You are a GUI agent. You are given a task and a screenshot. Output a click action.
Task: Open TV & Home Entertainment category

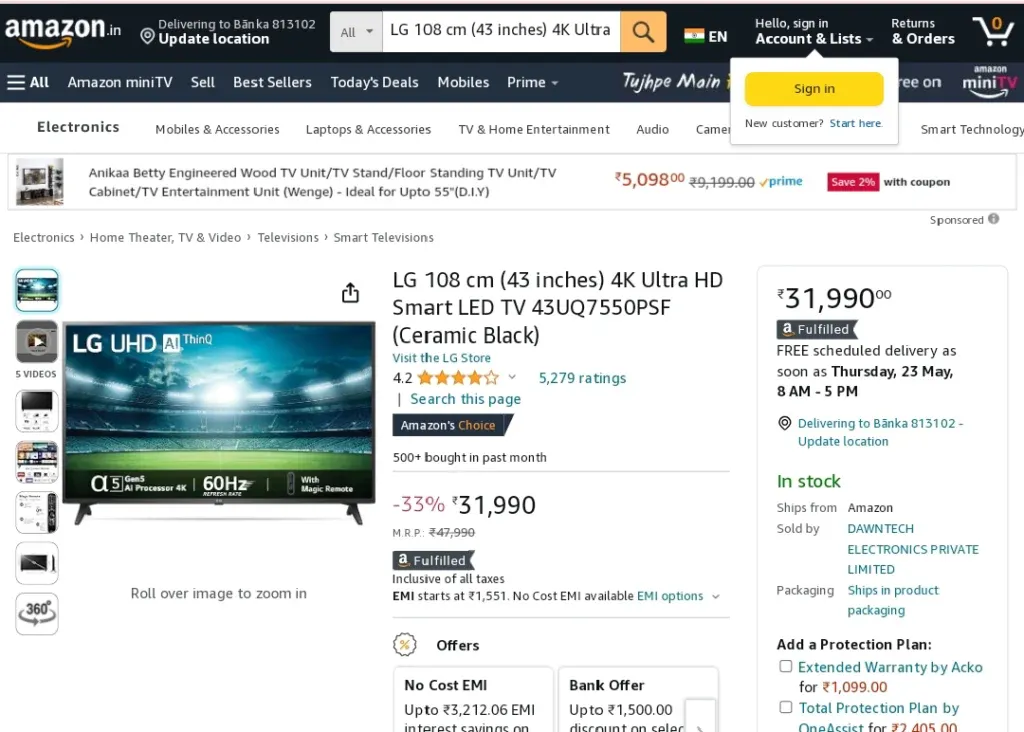(534, 129)
